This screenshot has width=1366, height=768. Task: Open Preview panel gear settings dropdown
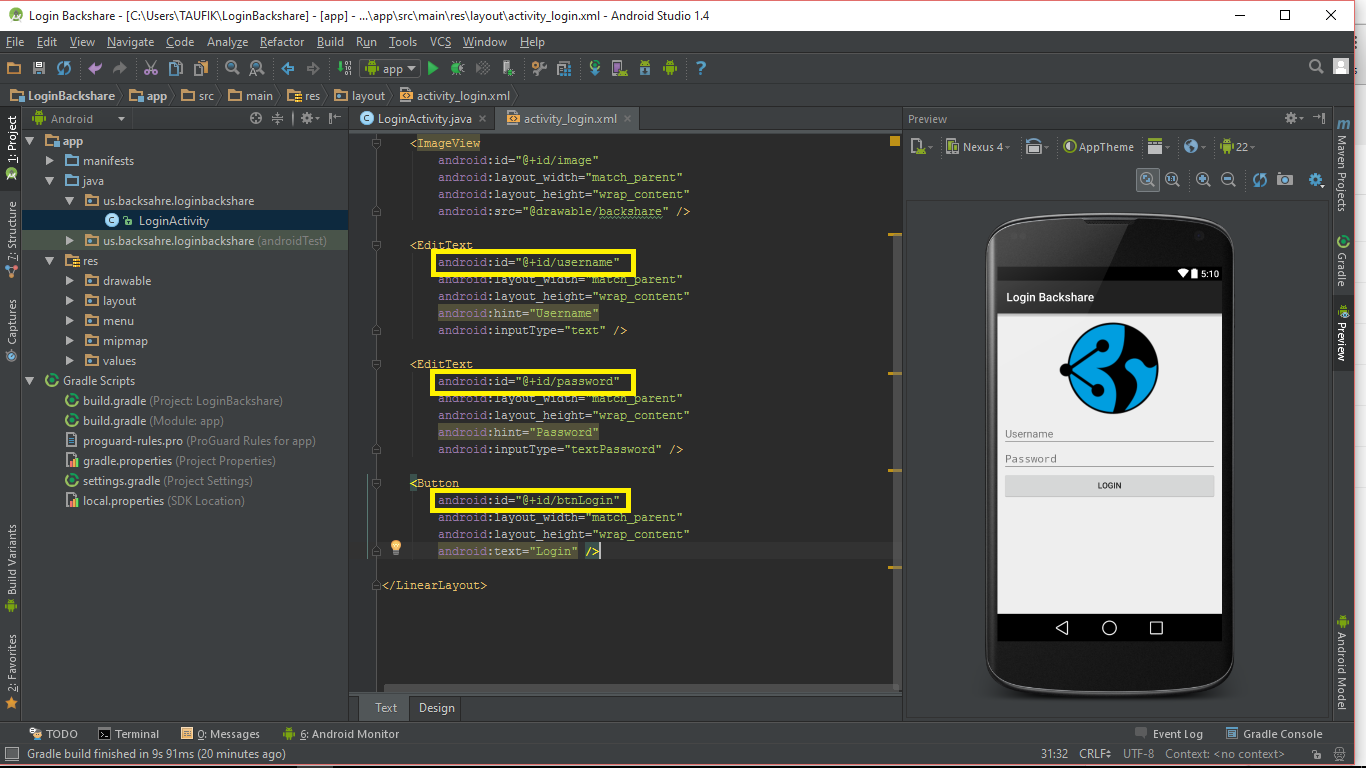pos(1295,118)
